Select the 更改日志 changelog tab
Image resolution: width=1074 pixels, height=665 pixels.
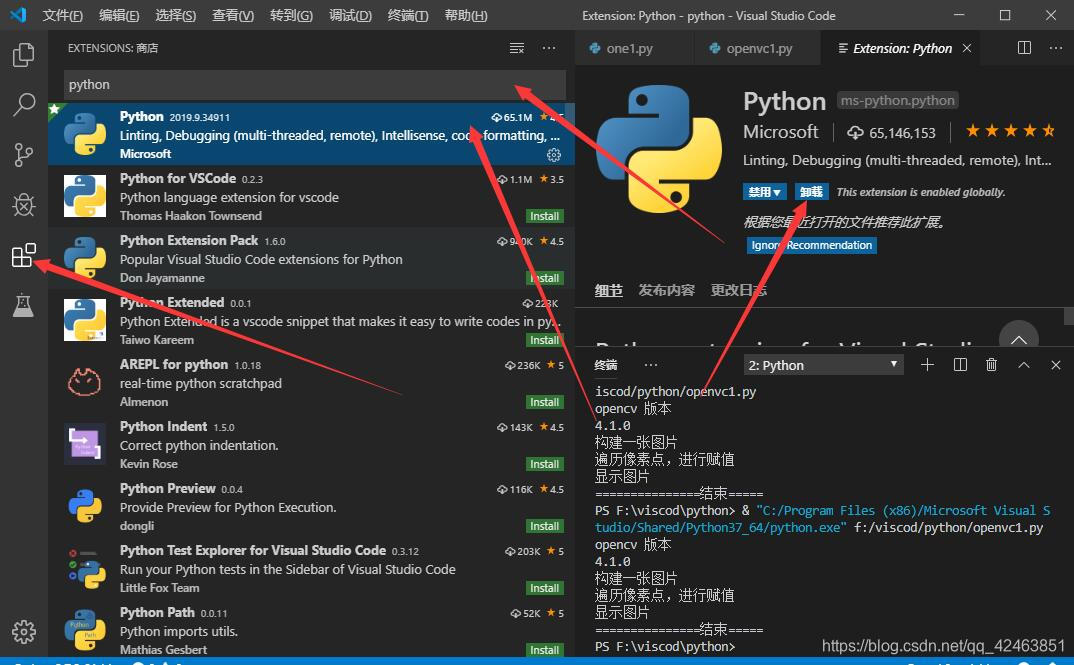tap(738, 290)
